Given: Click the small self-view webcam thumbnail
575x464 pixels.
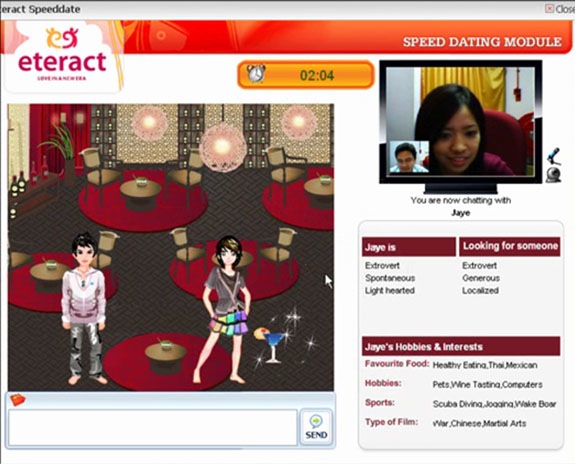Looking at the screenshot, I should [x=409, y=157].
